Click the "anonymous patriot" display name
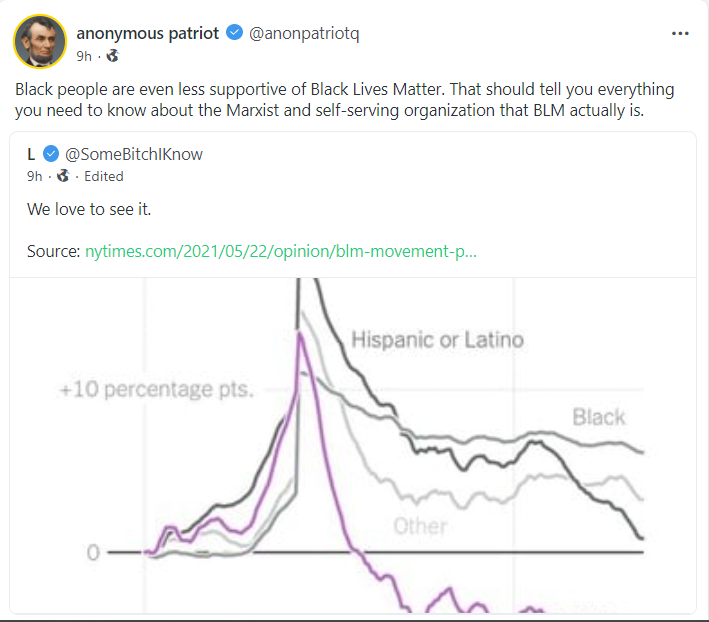 [x=148, y=33]
